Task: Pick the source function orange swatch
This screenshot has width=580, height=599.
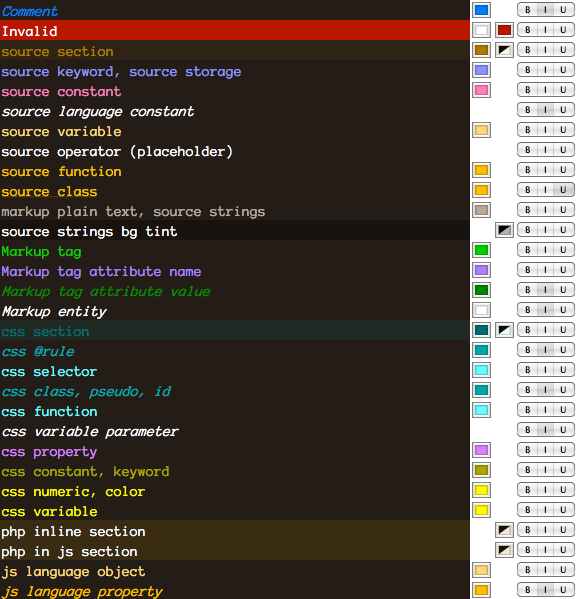Action: tap(481, 170)
